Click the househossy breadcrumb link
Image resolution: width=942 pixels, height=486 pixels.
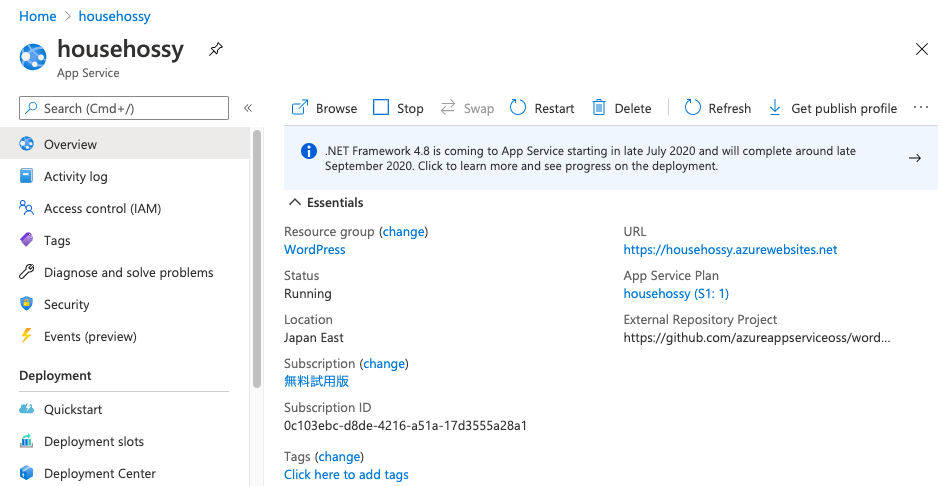(115, 16)
